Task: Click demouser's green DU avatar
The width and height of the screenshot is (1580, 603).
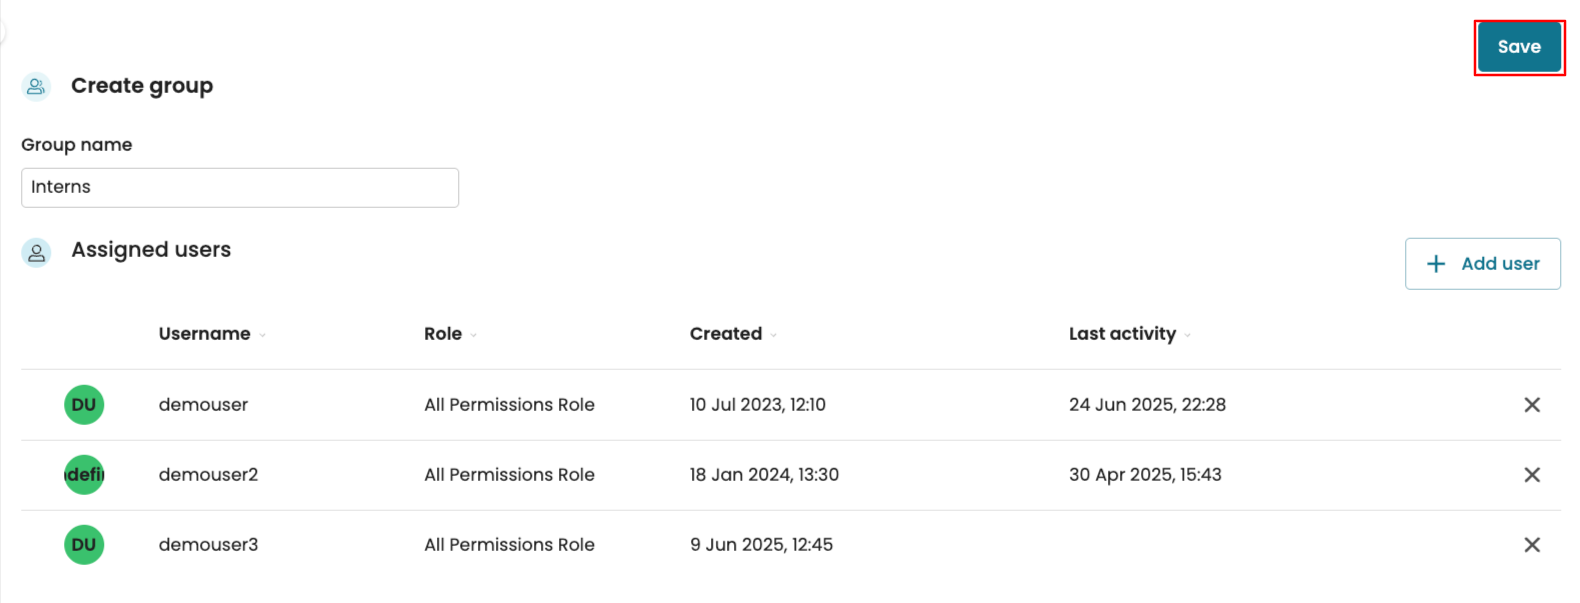Action: 84,405
